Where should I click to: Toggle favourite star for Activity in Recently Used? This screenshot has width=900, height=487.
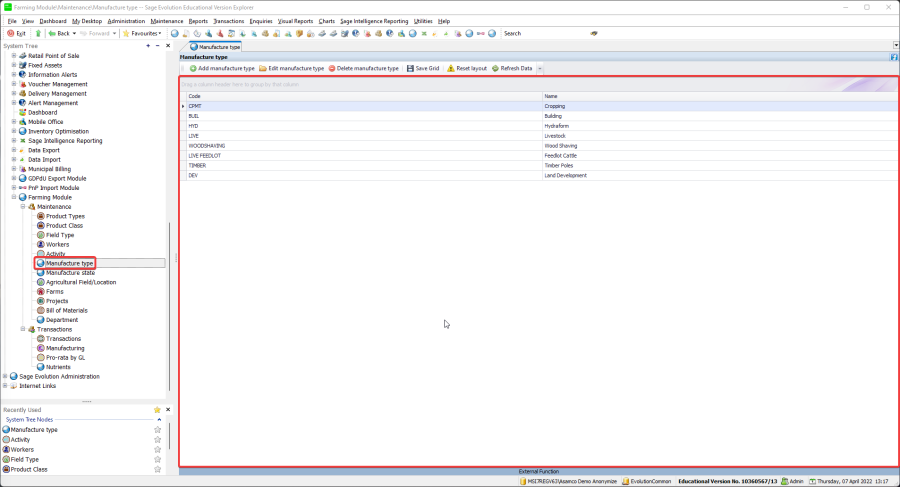[x=157, y=439]
